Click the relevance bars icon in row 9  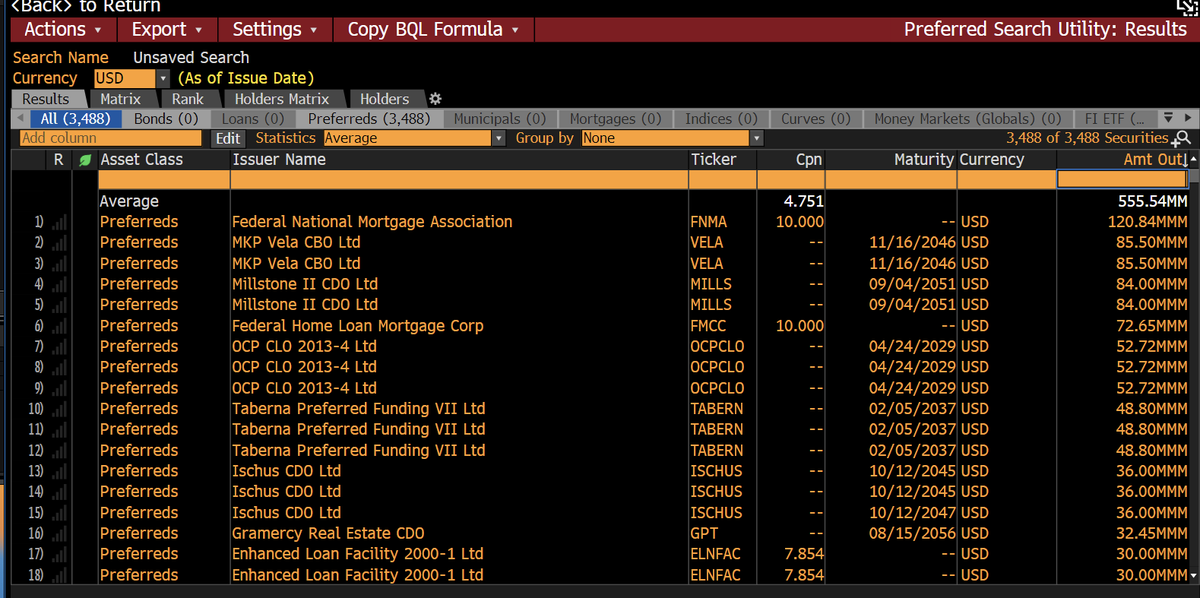click(57, 388)
